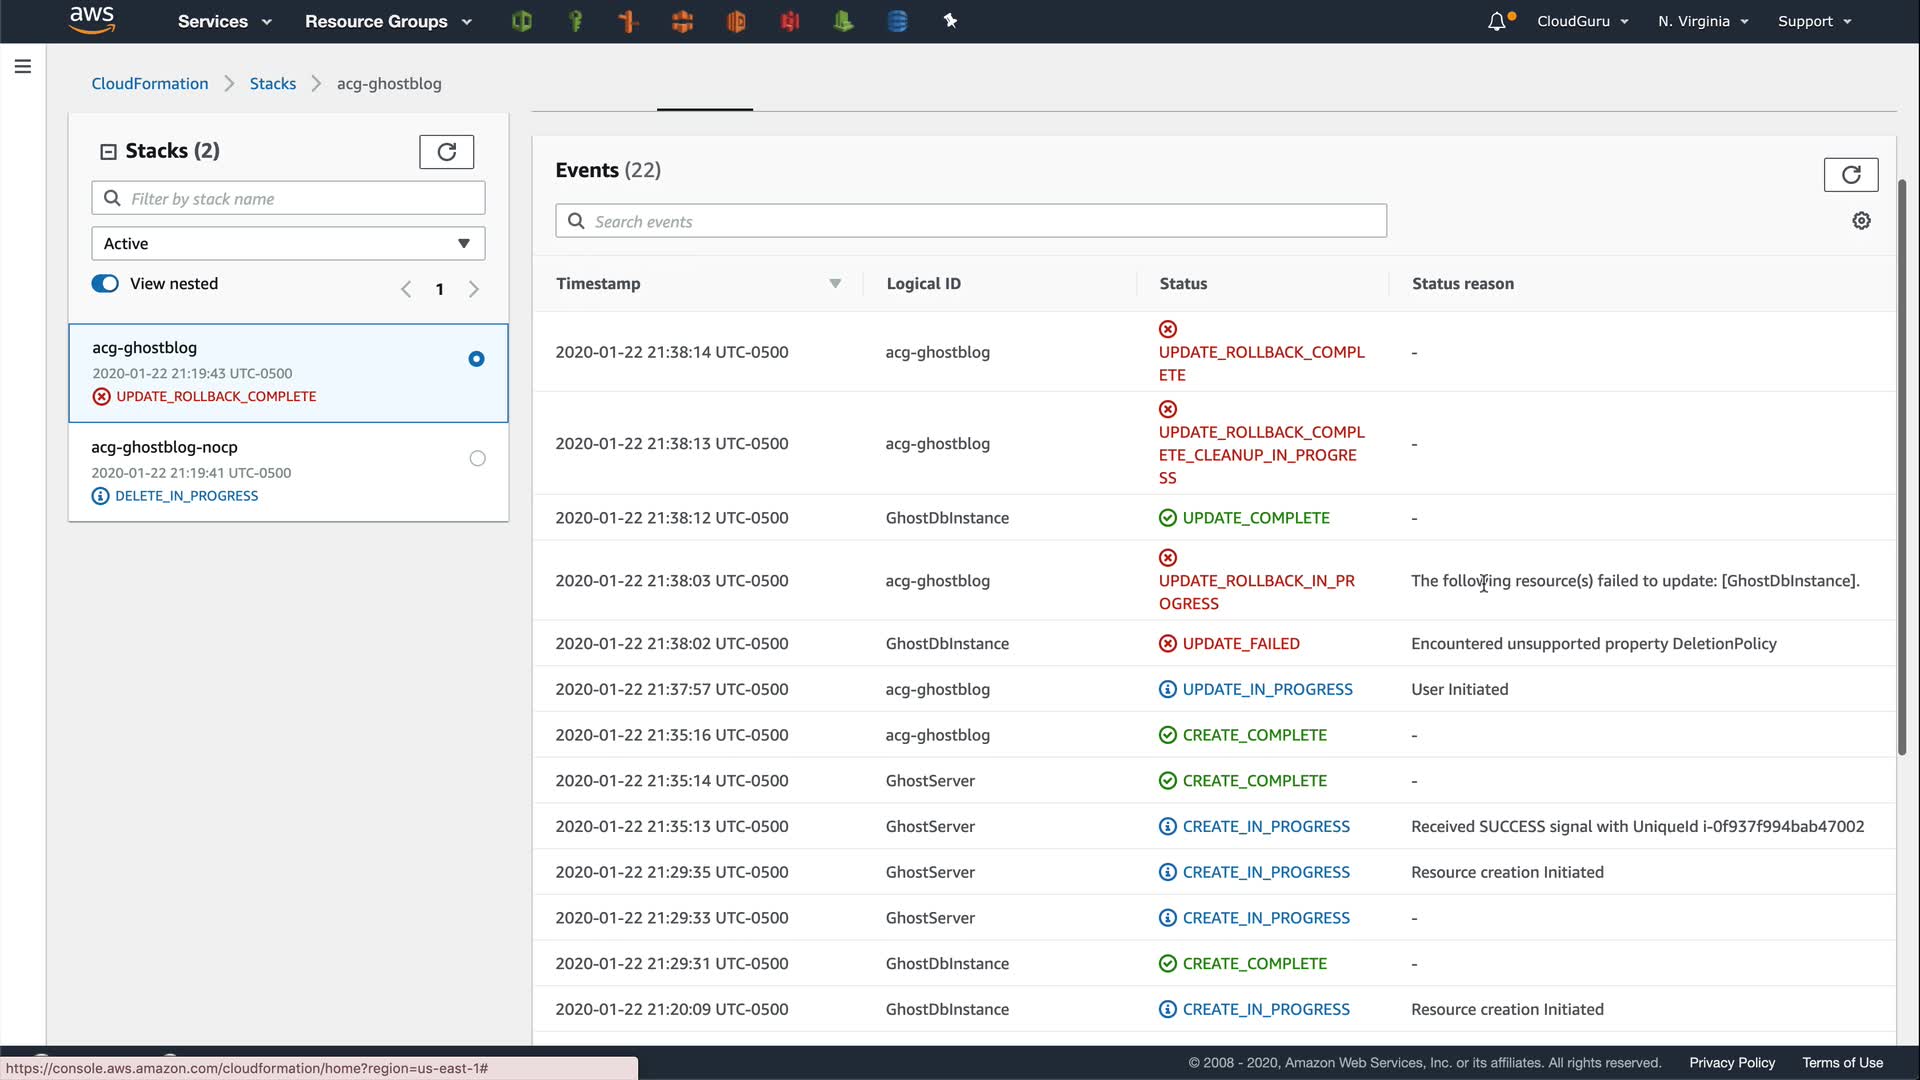Select the acg-ghostblog stack radio button
This screenshot has height=1080, width=1920.
(x=476, y=359)
